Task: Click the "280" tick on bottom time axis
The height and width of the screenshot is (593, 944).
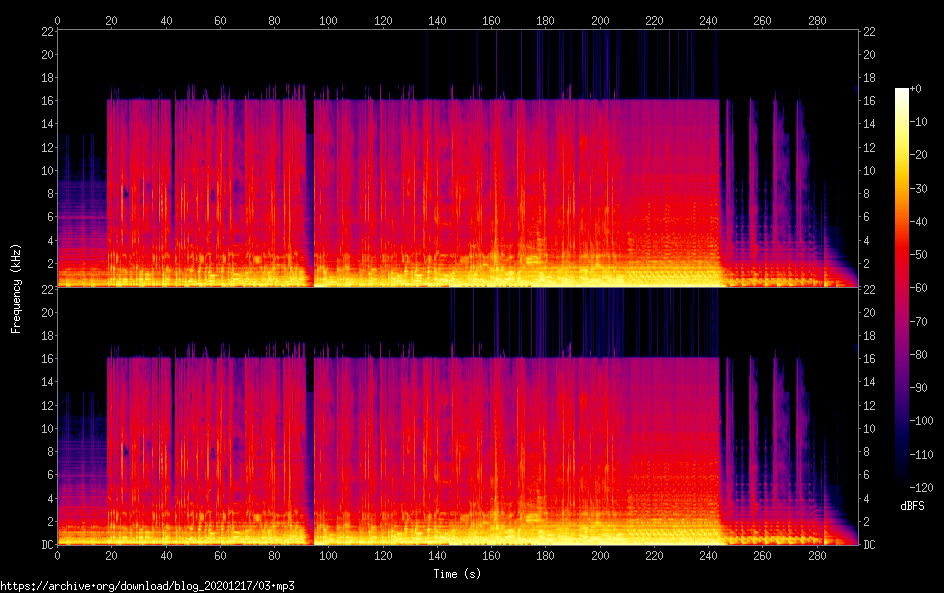Action: point(817,556)
